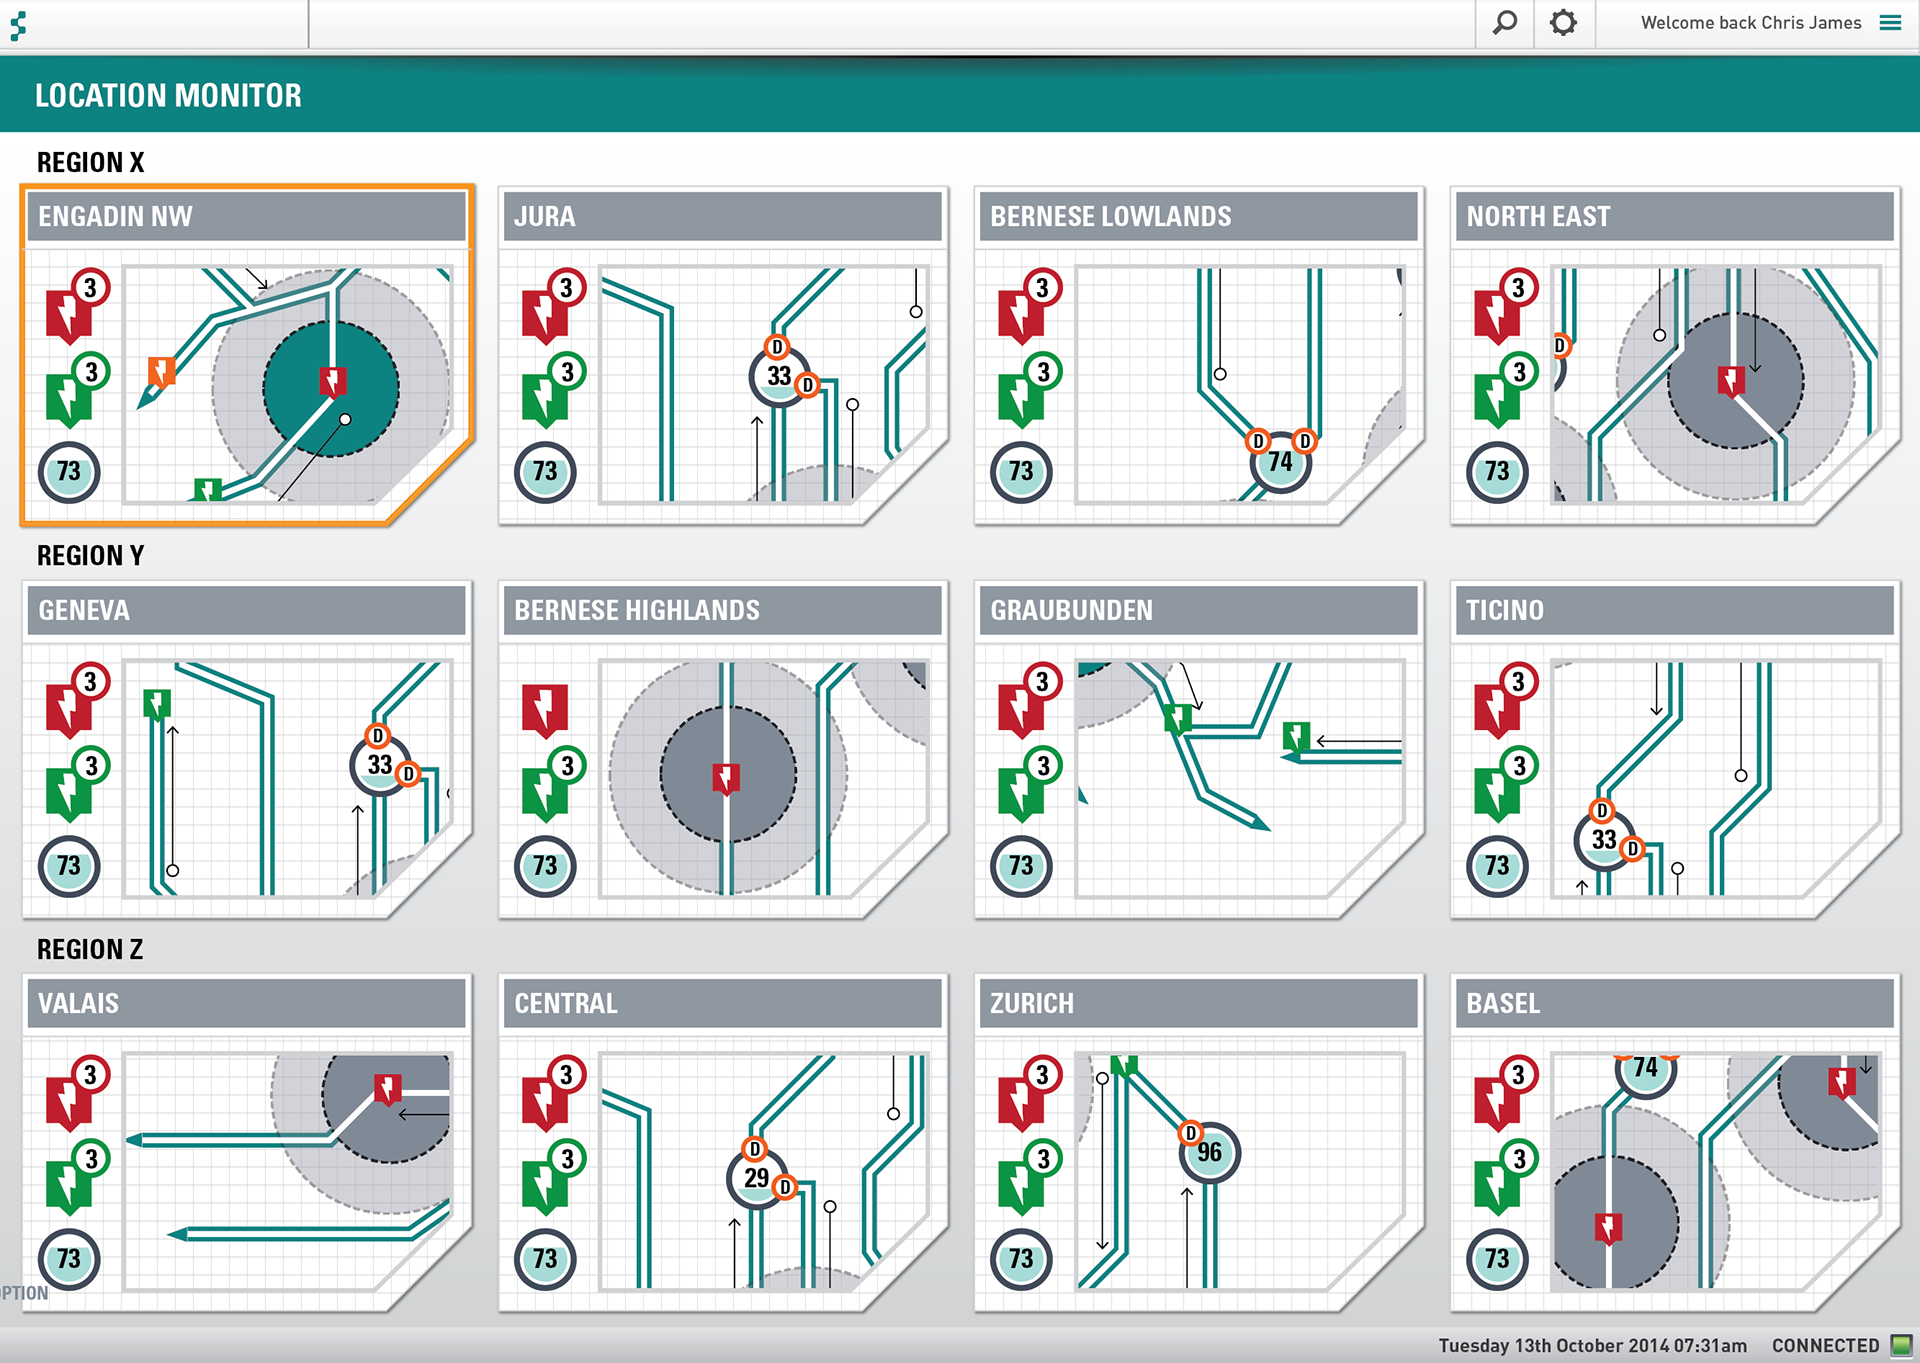Click red alarm flag in Engadin NW card
Screen dimensions: 1920x1363
tap(68, 314)
